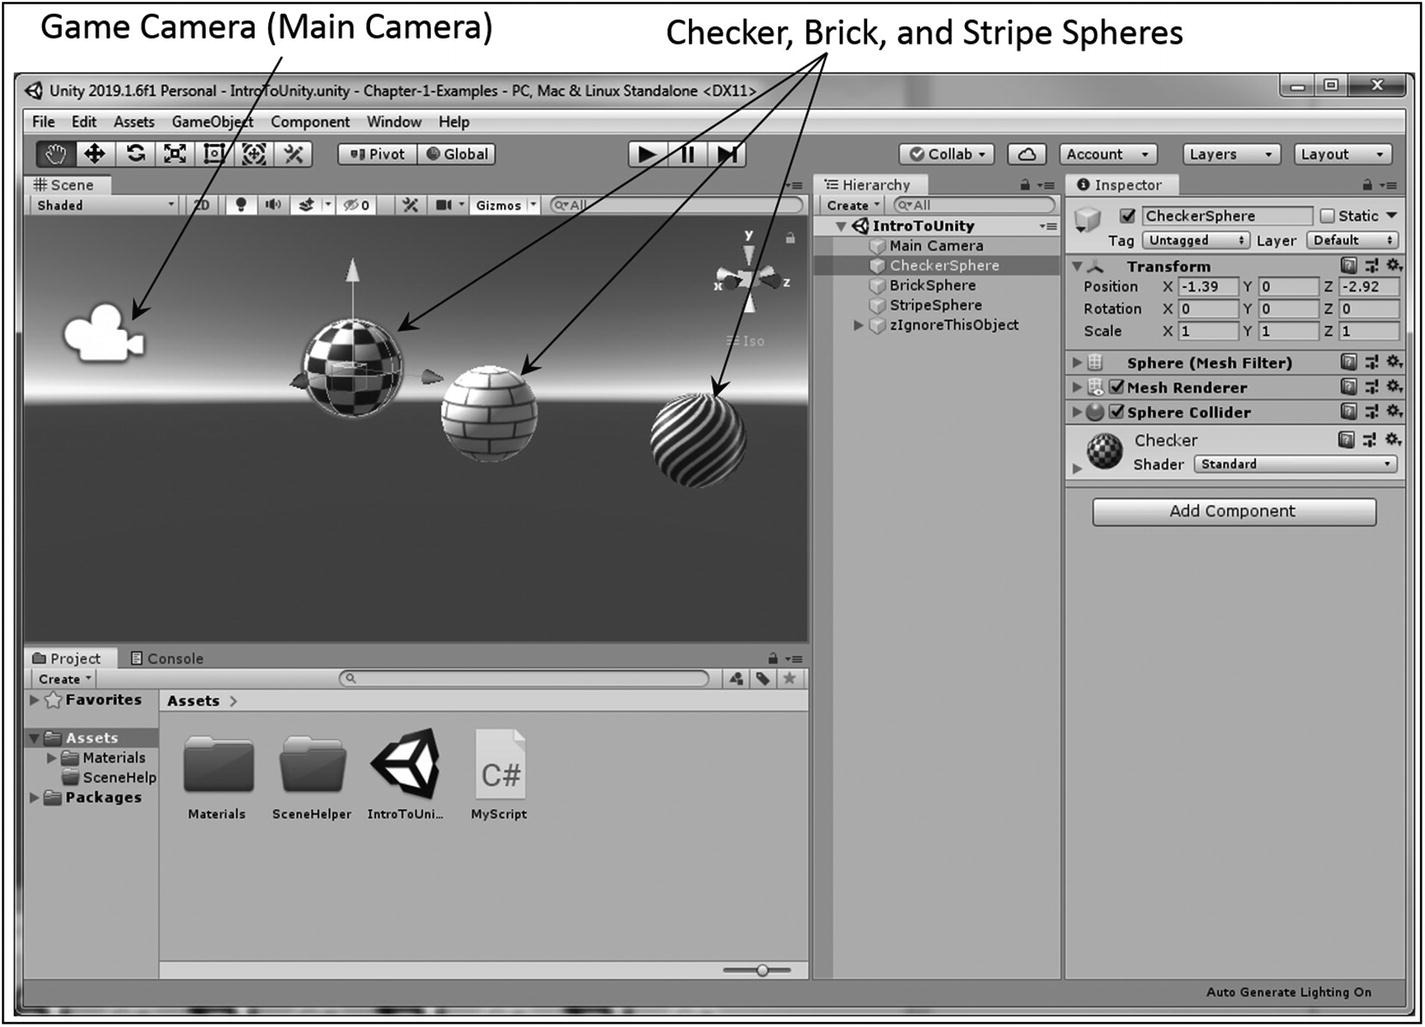Search by type in Project panel
The height and width of the screenshot is (1027, 1425).
pos(737,679)
